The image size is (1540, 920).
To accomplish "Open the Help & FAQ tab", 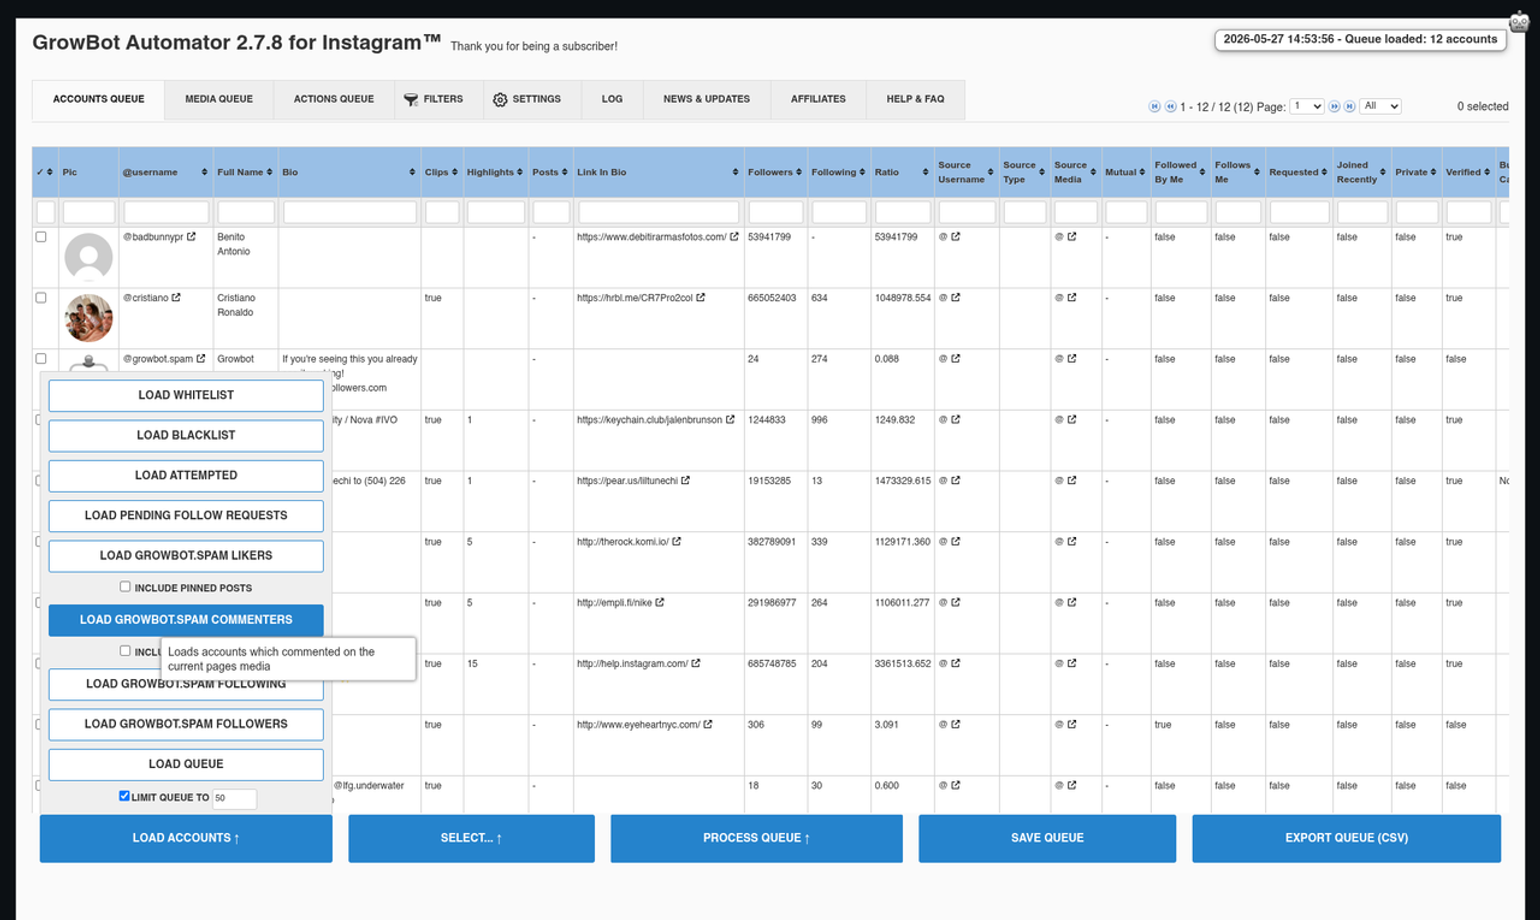I will (915, 100).
